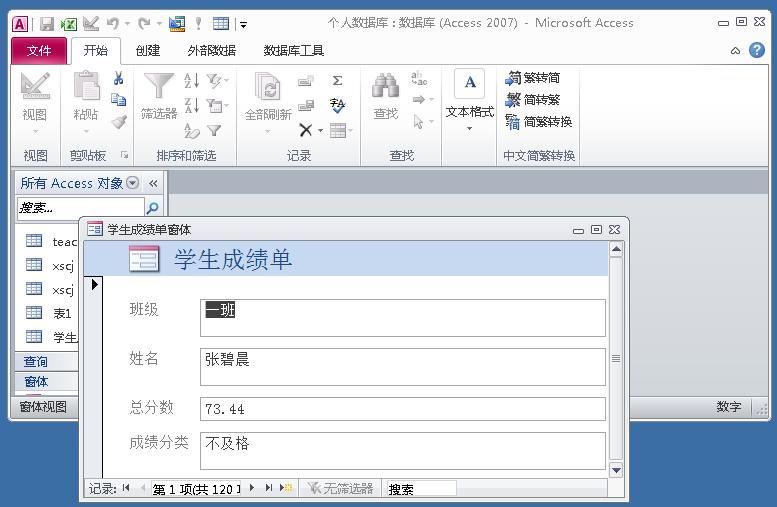
Task: Click the navigation search magnifier icon
Action: tap(153, 208)
